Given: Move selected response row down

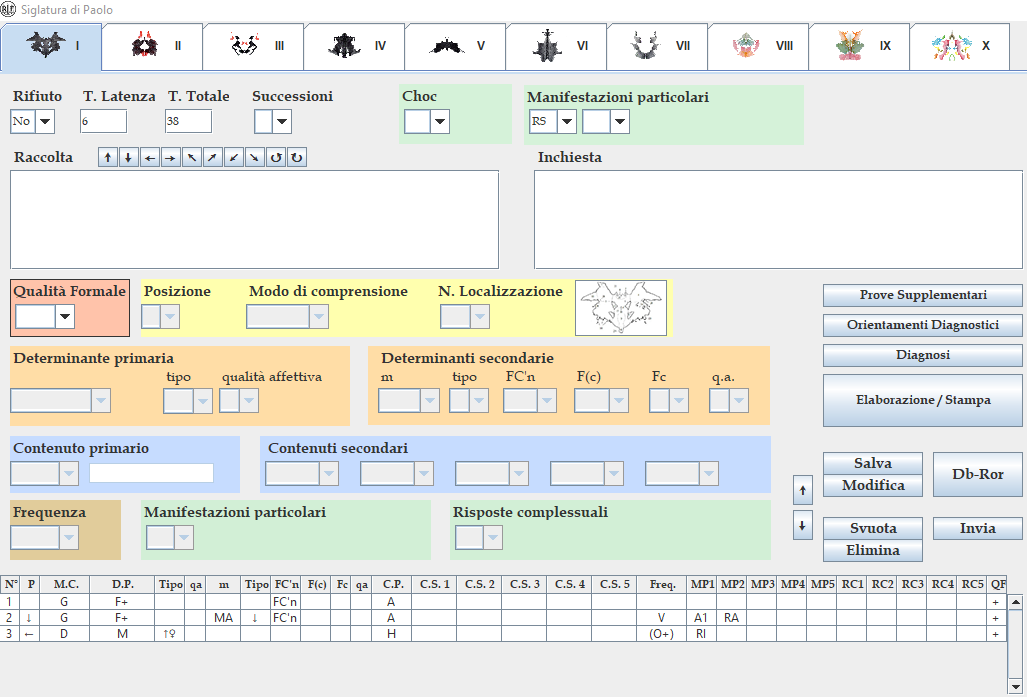Looking at the screenshot, I should 803,525.
